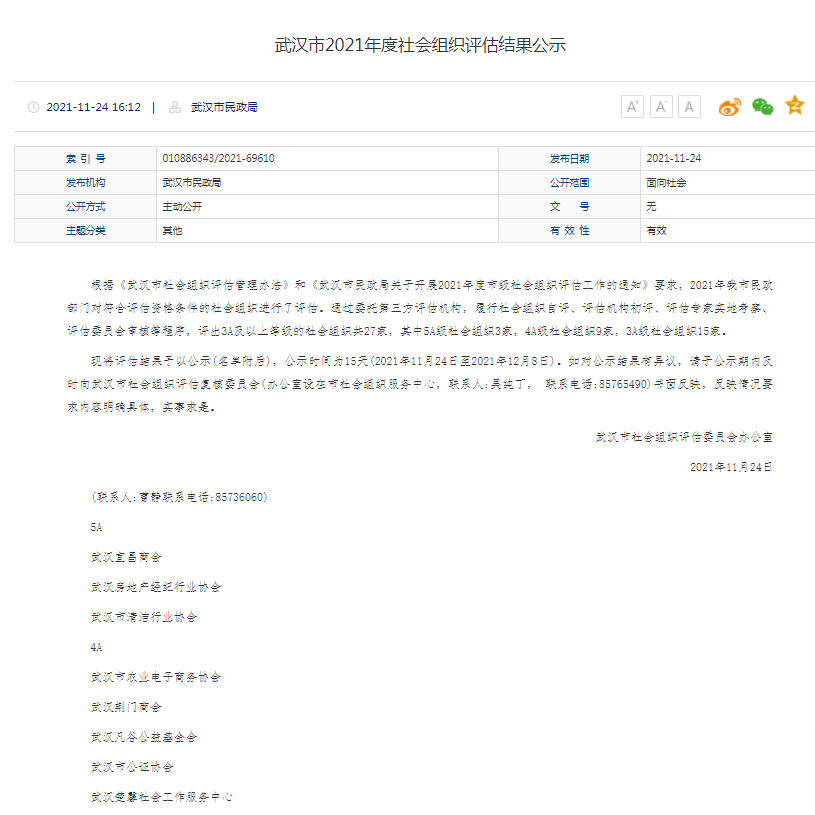Select the list entry 武汉市清洁行业协会

click(144, 617)
